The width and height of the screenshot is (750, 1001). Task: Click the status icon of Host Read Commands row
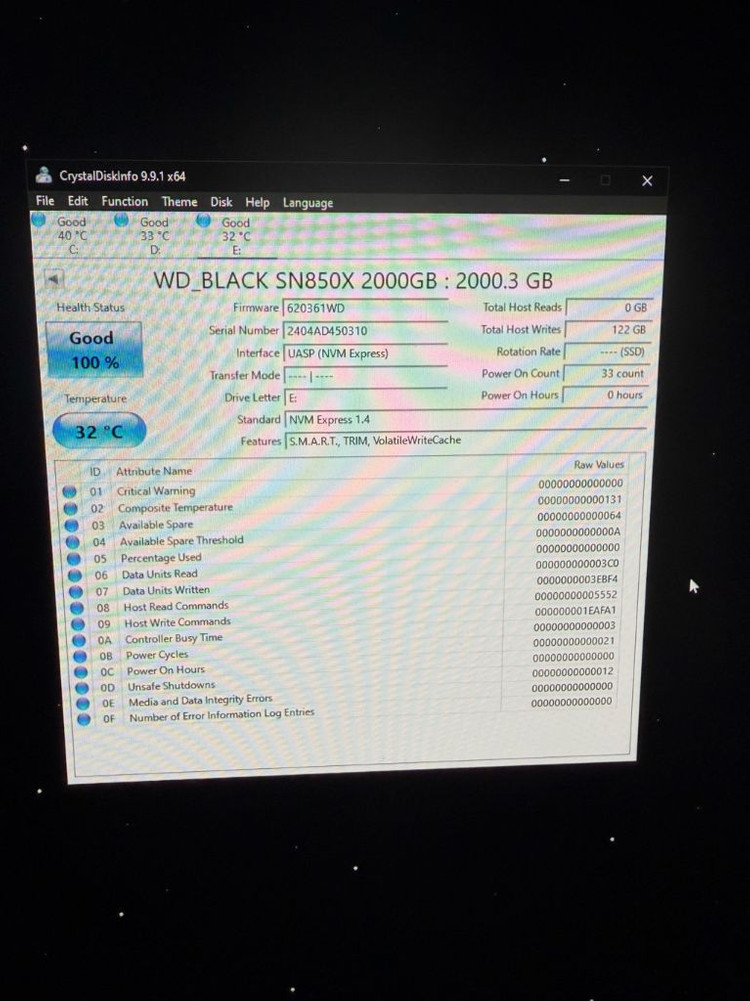pyautogui.click(x=77, y=608)
